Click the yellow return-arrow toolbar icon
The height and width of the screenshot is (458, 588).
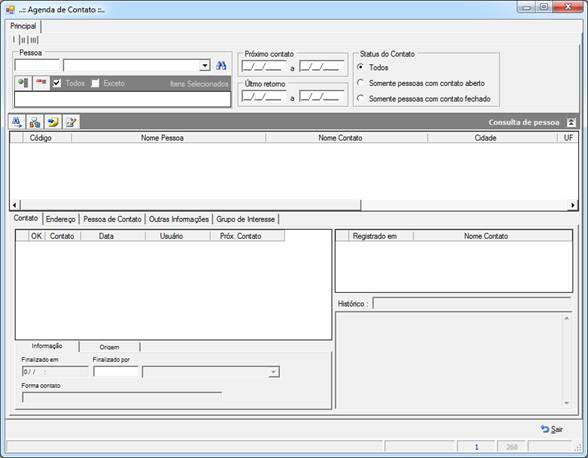click(x=53, y=122)
